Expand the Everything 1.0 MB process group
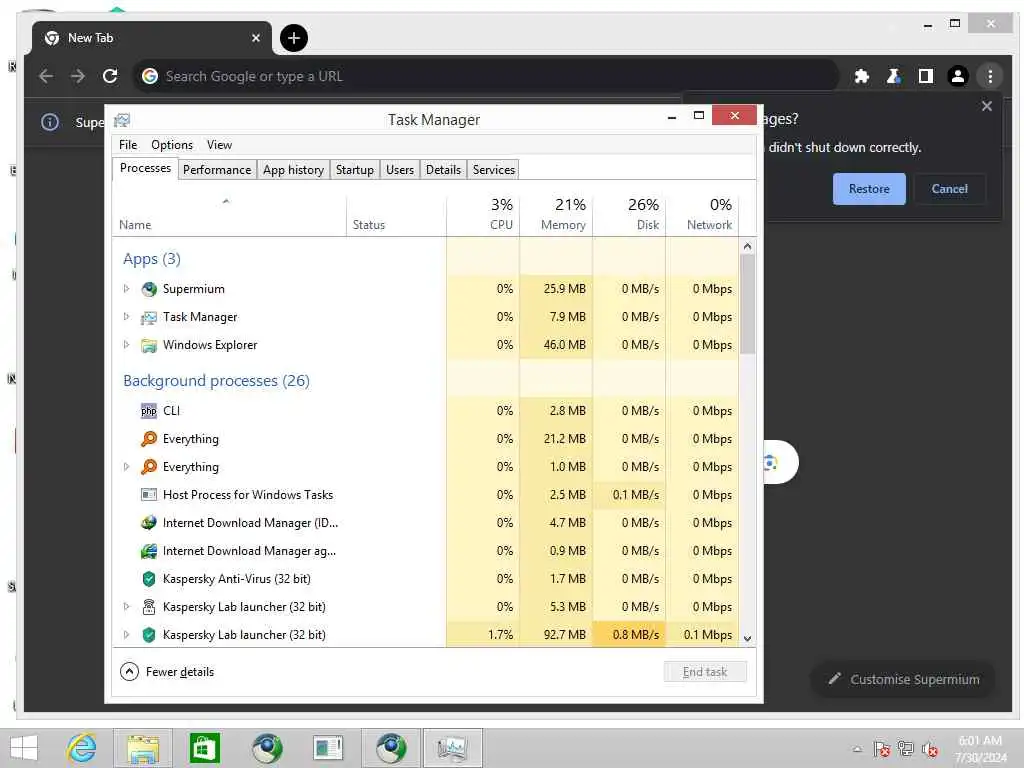The height and width of the screenshot is (768, 1024). [127, 467]
